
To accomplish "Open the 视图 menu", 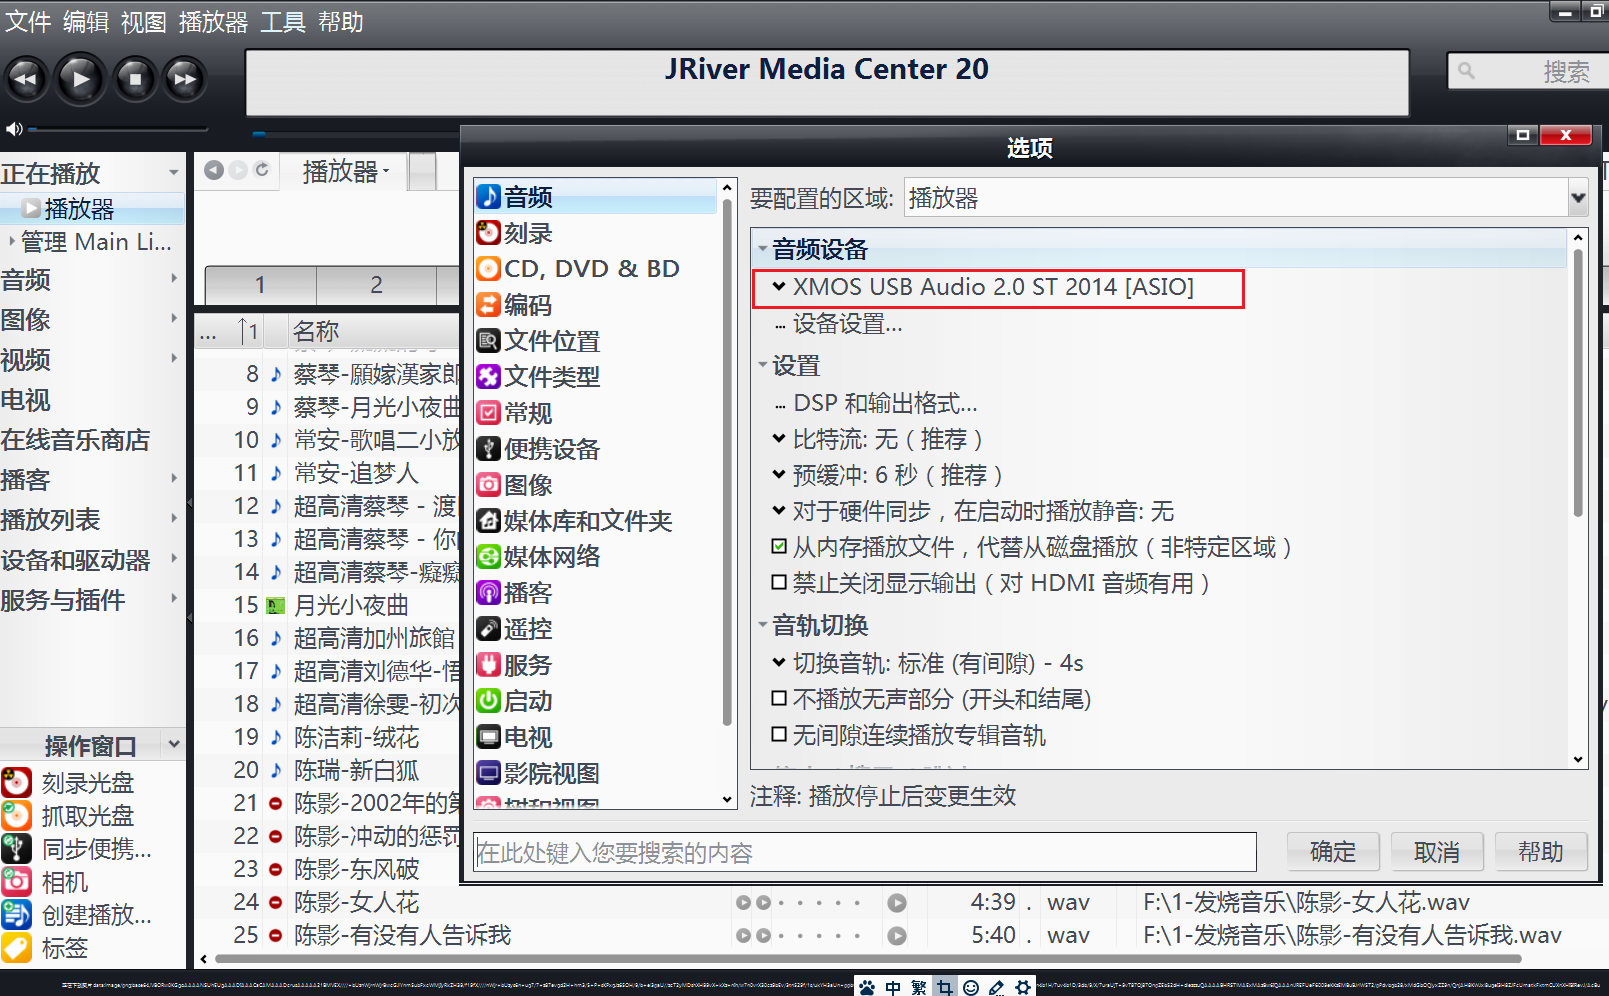I will [144, 21].
